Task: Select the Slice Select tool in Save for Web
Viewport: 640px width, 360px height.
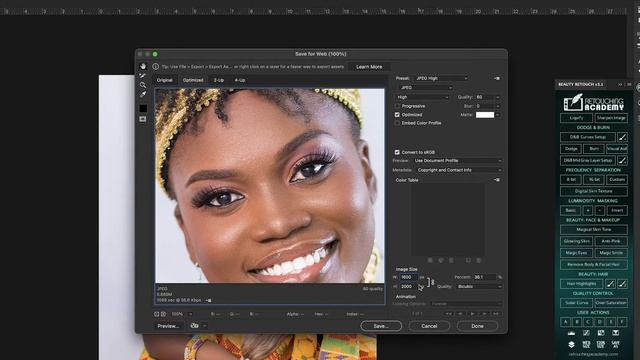Action: (142, 76)
